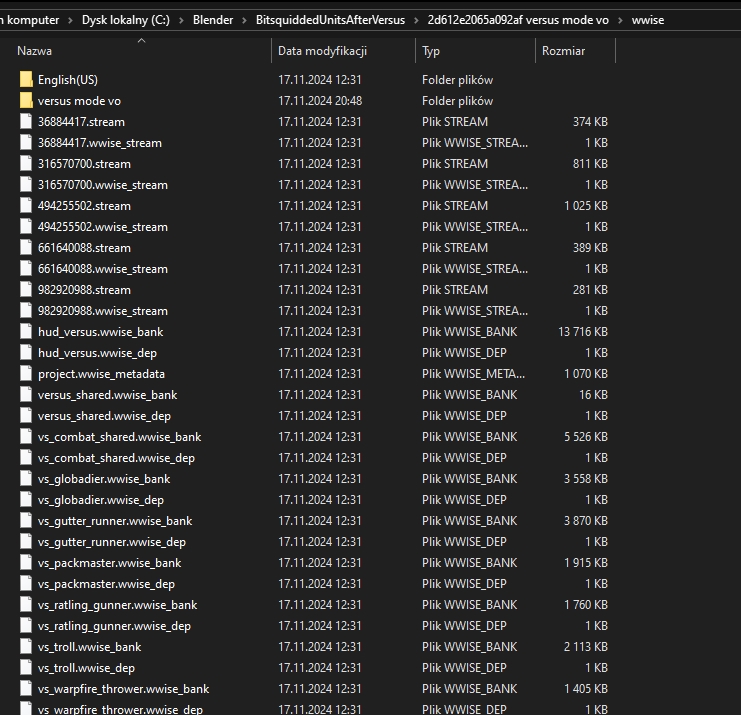Click the 811 KB size value
This screenshot has width=741, height=715.
(590, 164)
